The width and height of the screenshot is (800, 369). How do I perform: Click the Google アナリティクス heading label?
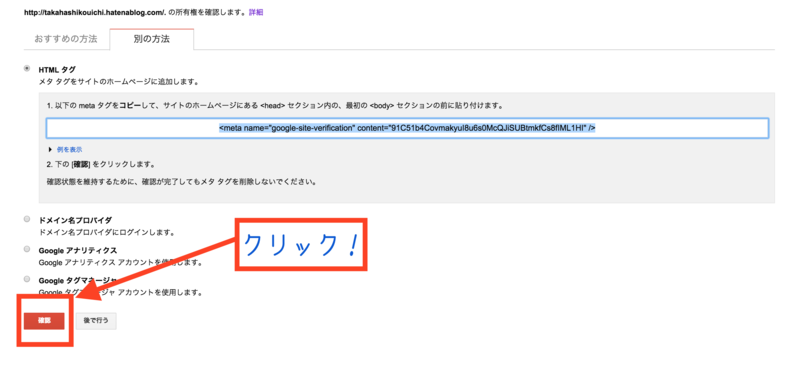(78, 251)
